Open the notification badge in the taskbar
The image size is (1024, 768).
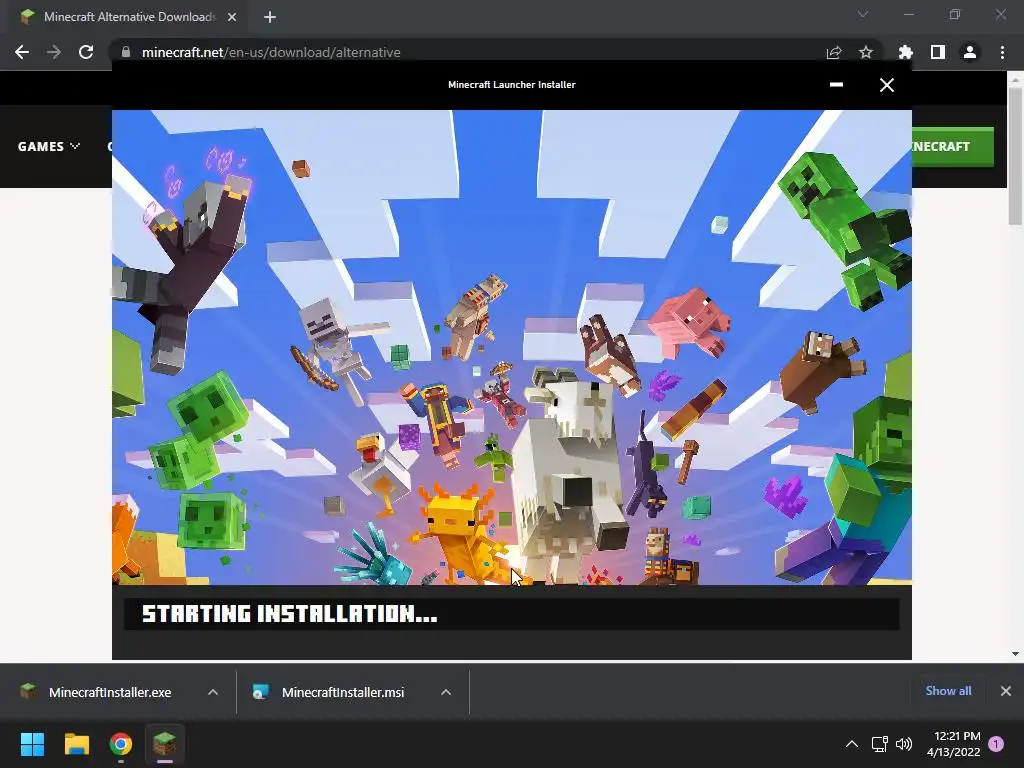(x=996, y=744)
